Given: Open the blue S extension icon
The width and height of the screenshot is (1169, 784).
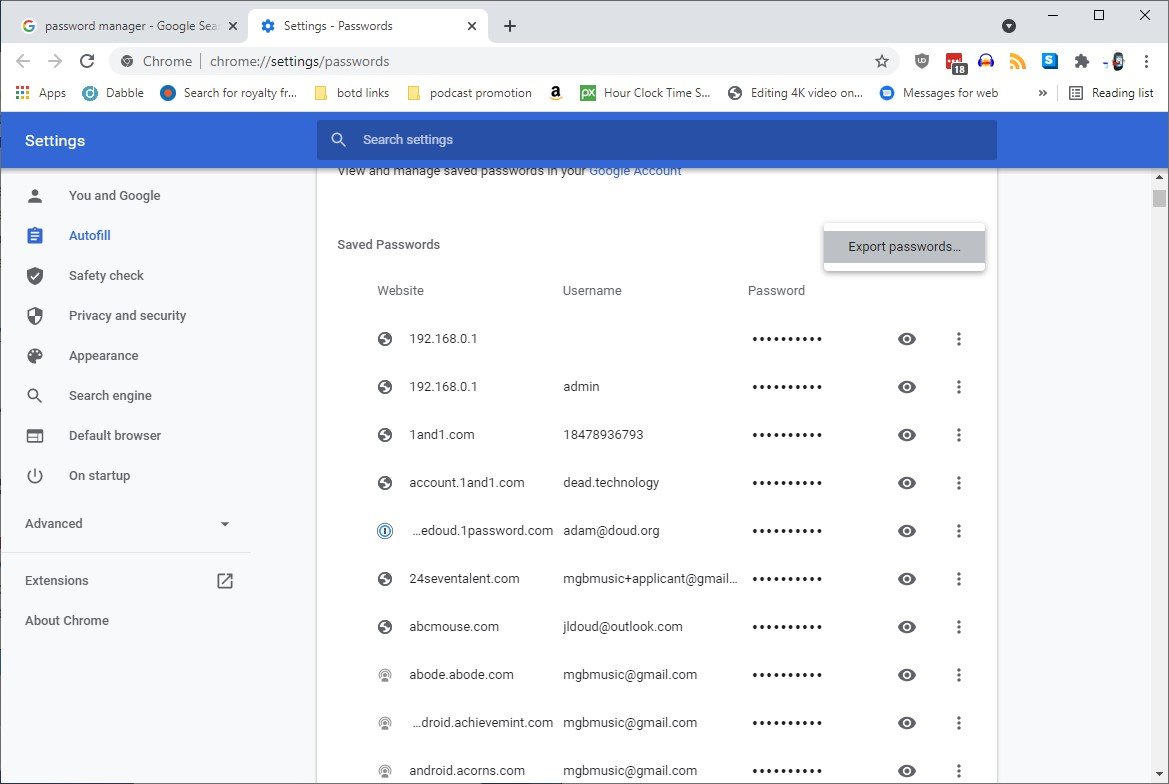Looking at the screenshot, I should (1050, 61).
